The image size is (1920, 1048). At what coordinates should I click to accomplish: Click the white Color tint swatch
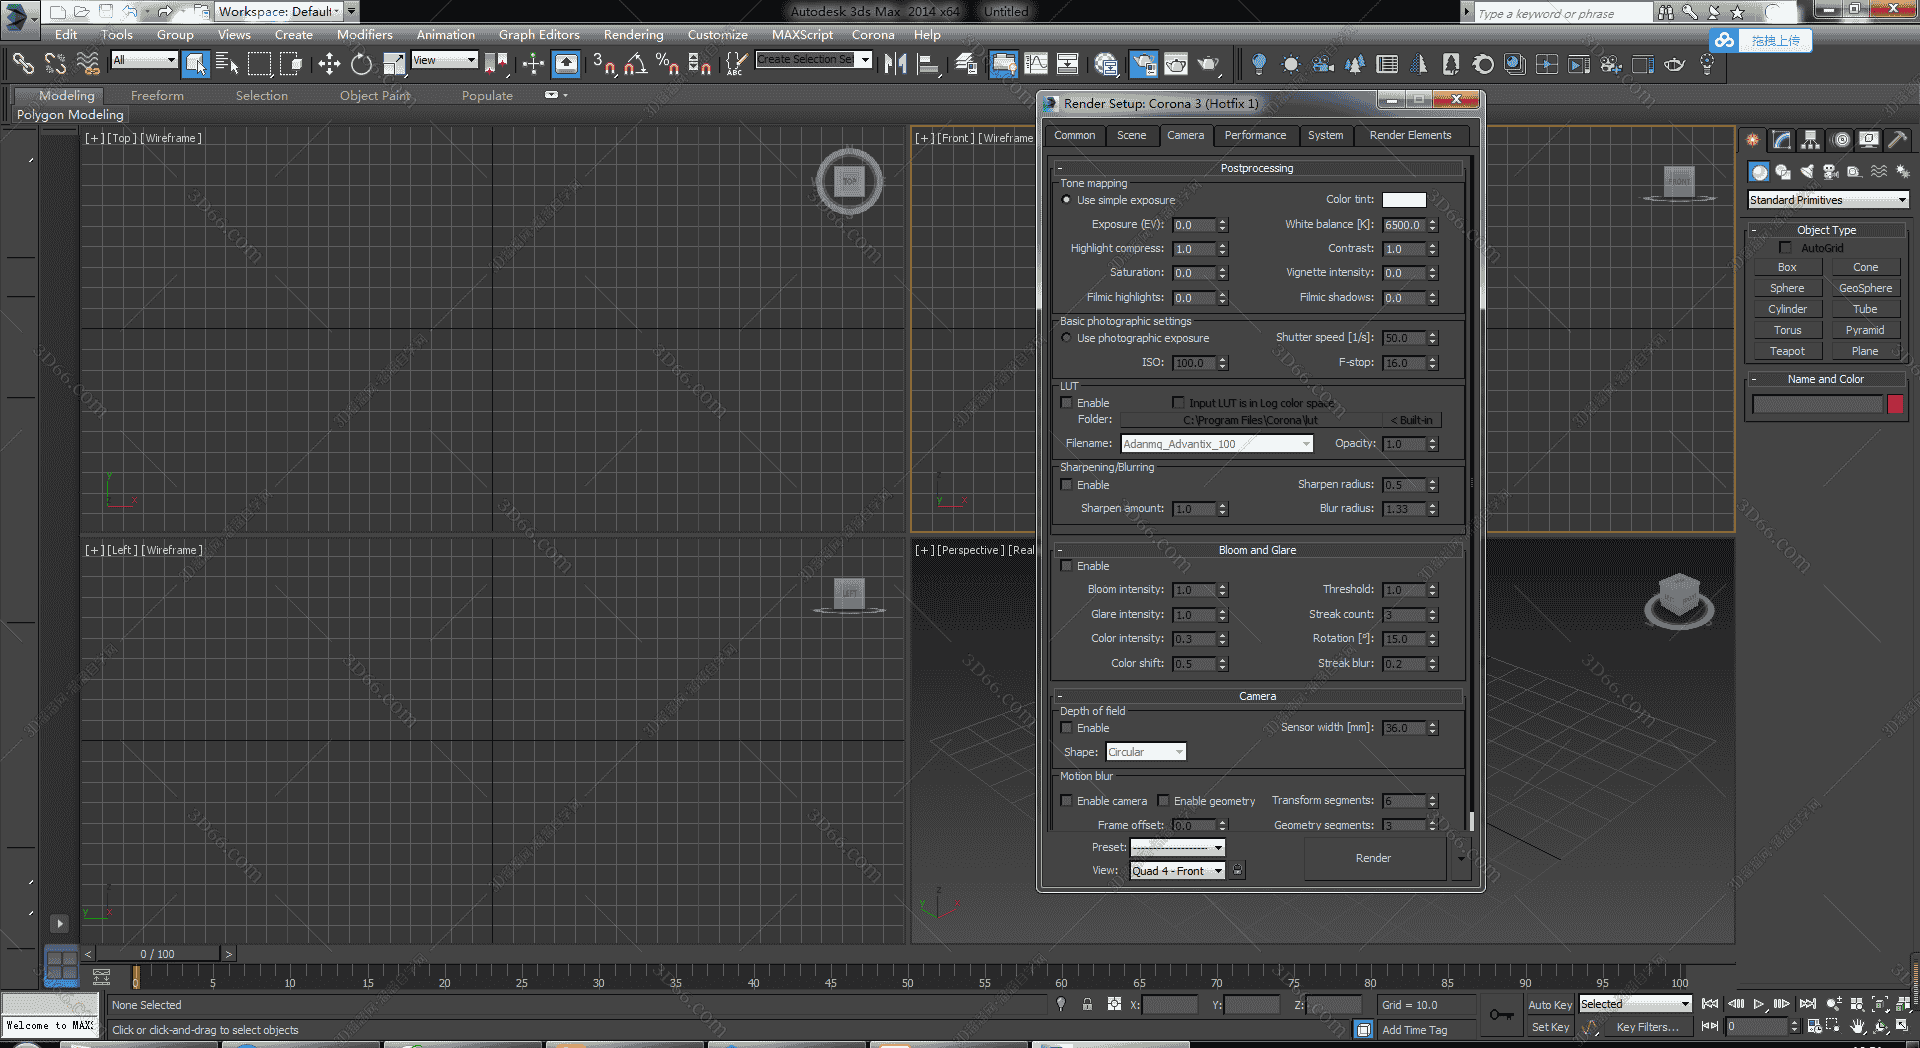[1403, 200]
